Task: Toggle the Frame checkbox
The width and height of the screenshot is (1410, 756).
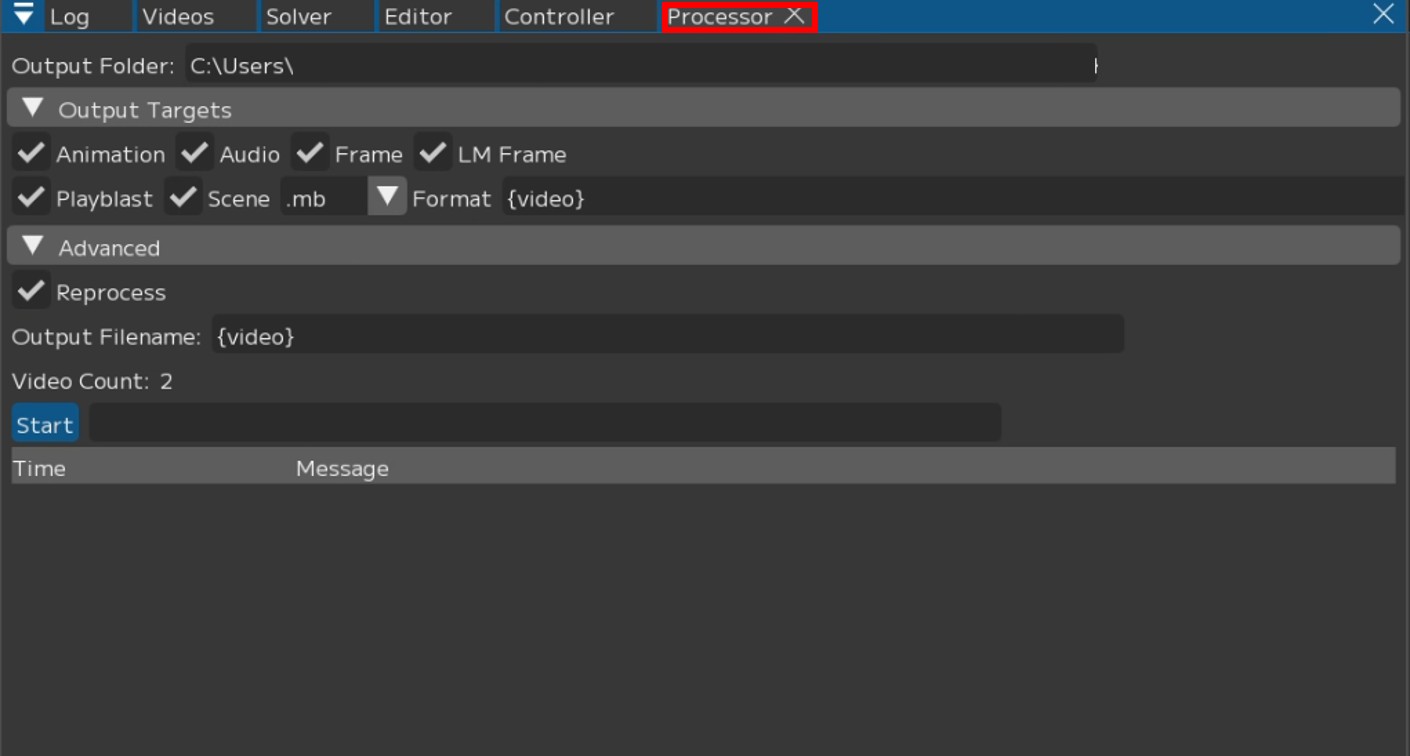Action: [311, 153]
